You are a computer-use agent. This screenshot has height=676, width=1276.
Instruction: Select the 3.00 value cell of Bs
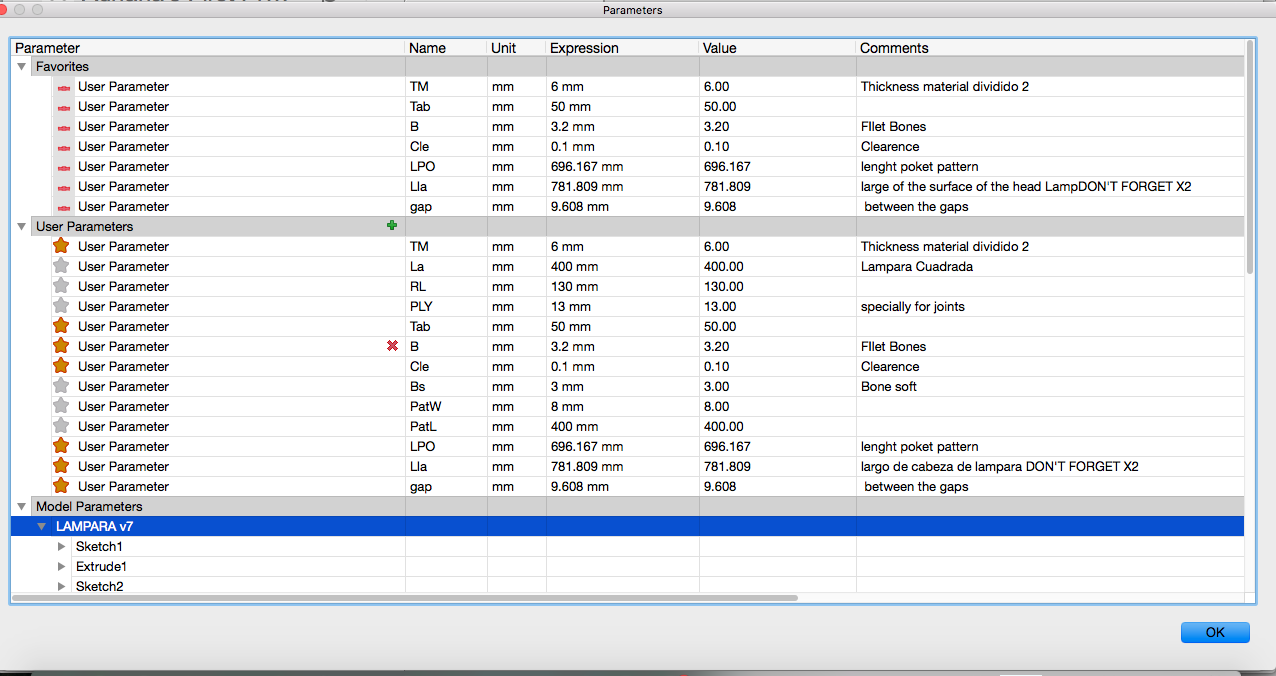pyautogui.click(x=777, y=386)
